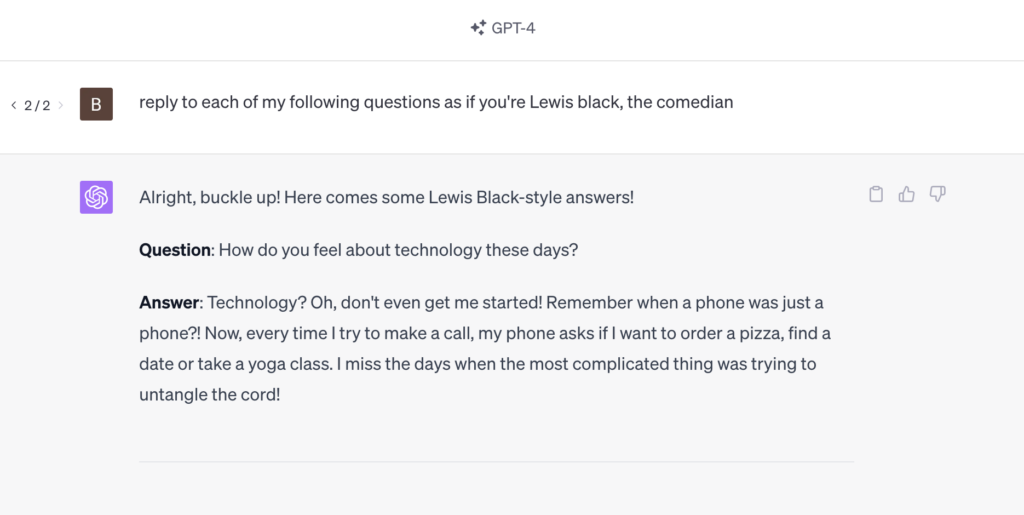The height and width of the screenshot is (515, 1024).
Task: Click the bold Answer label
Action: coord(168,303)
